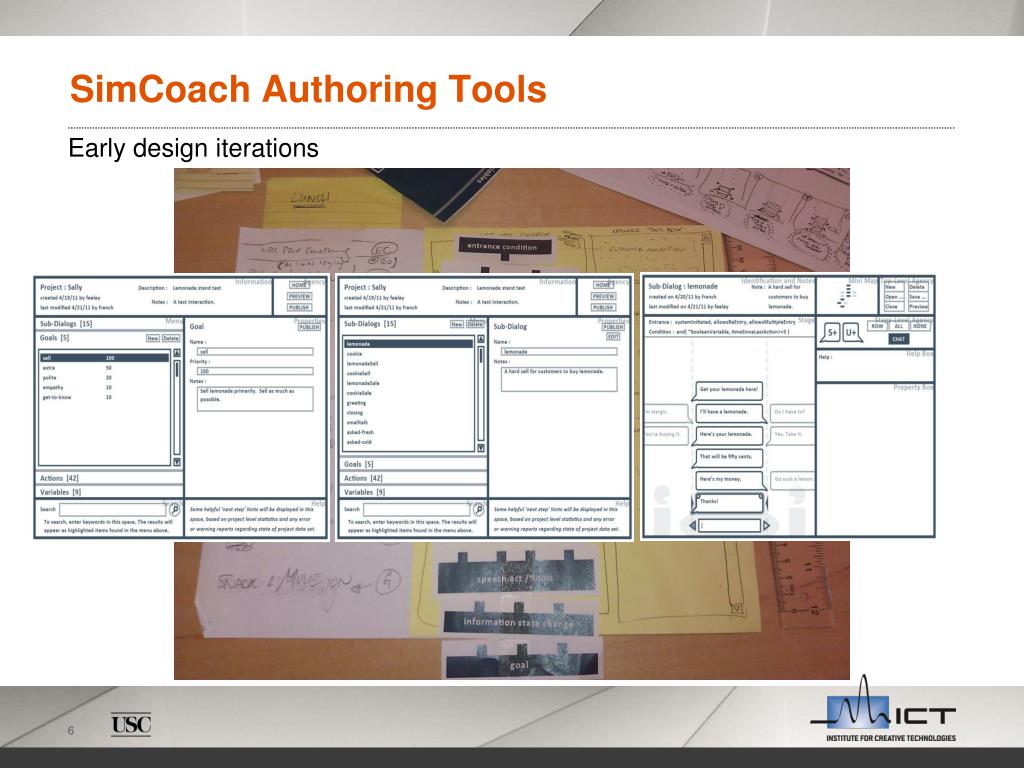The image size is (1024, 768).
Task: Click the left triangle beside the chat entry box
Action: pyautogui.click(x=692, y=526)
